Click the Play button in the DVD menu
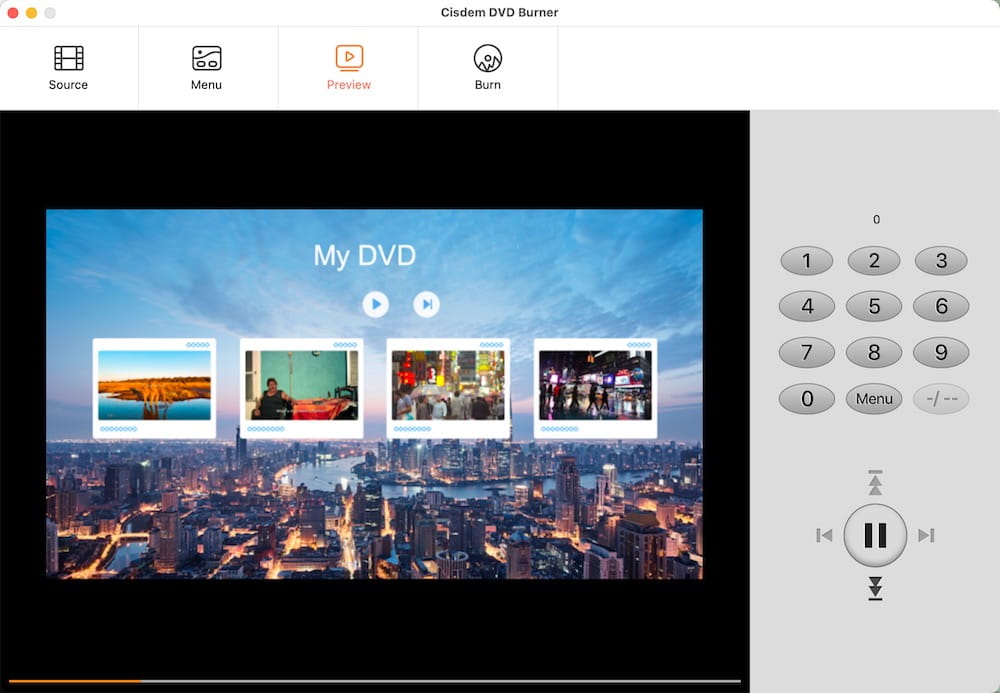This screenshot has height=693, width=1000. (x=375, y=305)
